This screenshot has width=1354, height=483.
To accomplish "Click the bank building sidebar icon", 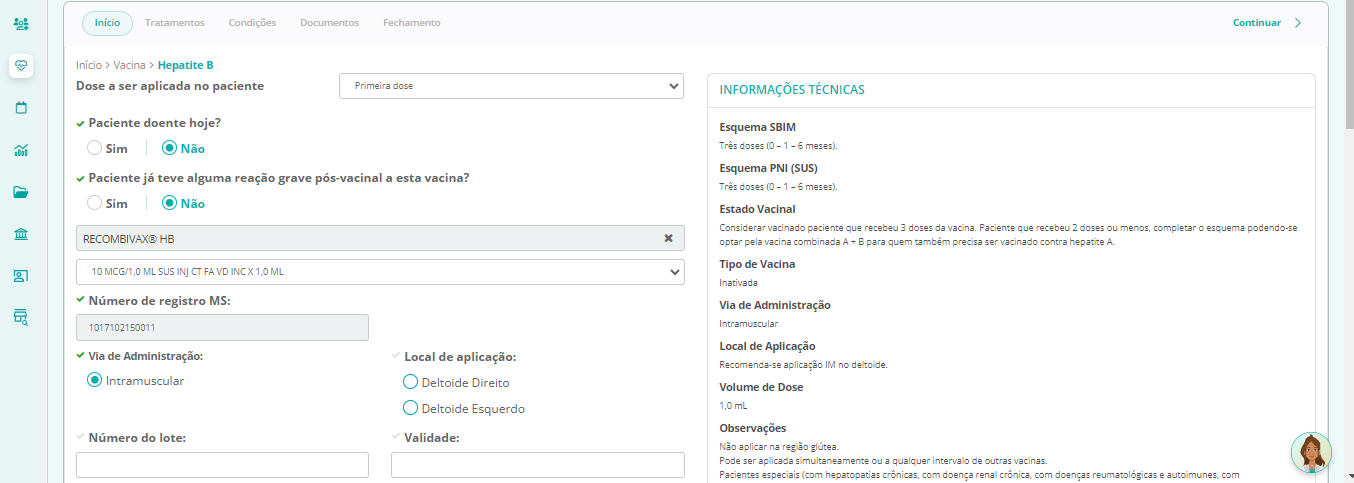I will (21, 234).
